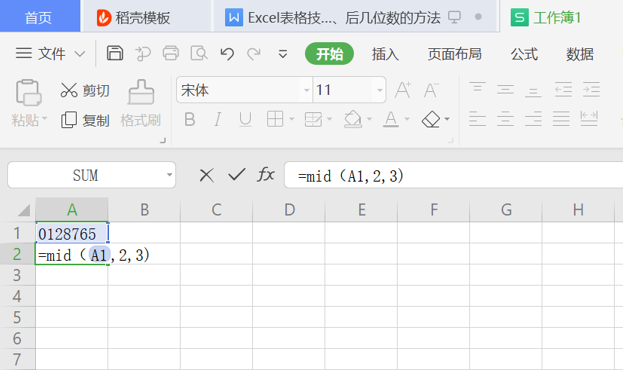Viewport: 626px width, 378px height.
Task: Expand the Name Box SUM dropdown
Action: point(169,175)
